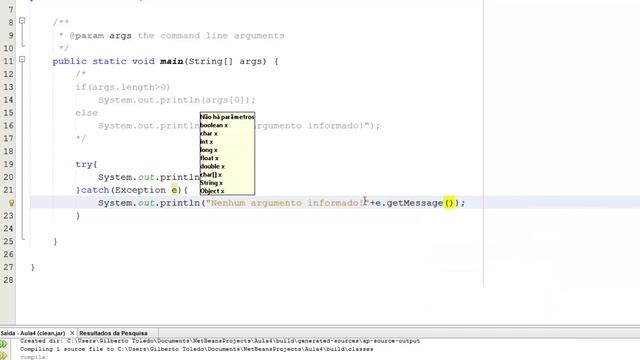The width and height of the screenshot is (640, 360).
Task: Select 'String x' in the parameter tooltip
Action: [211, 182]
